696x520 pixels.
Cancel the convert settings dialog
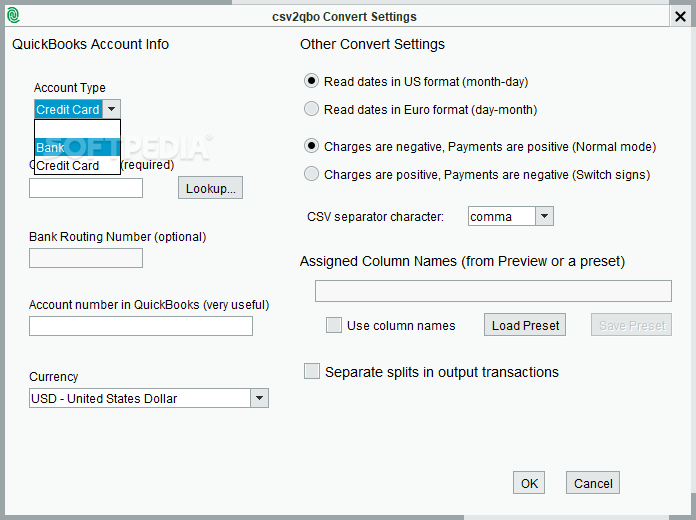click(593, 483)
